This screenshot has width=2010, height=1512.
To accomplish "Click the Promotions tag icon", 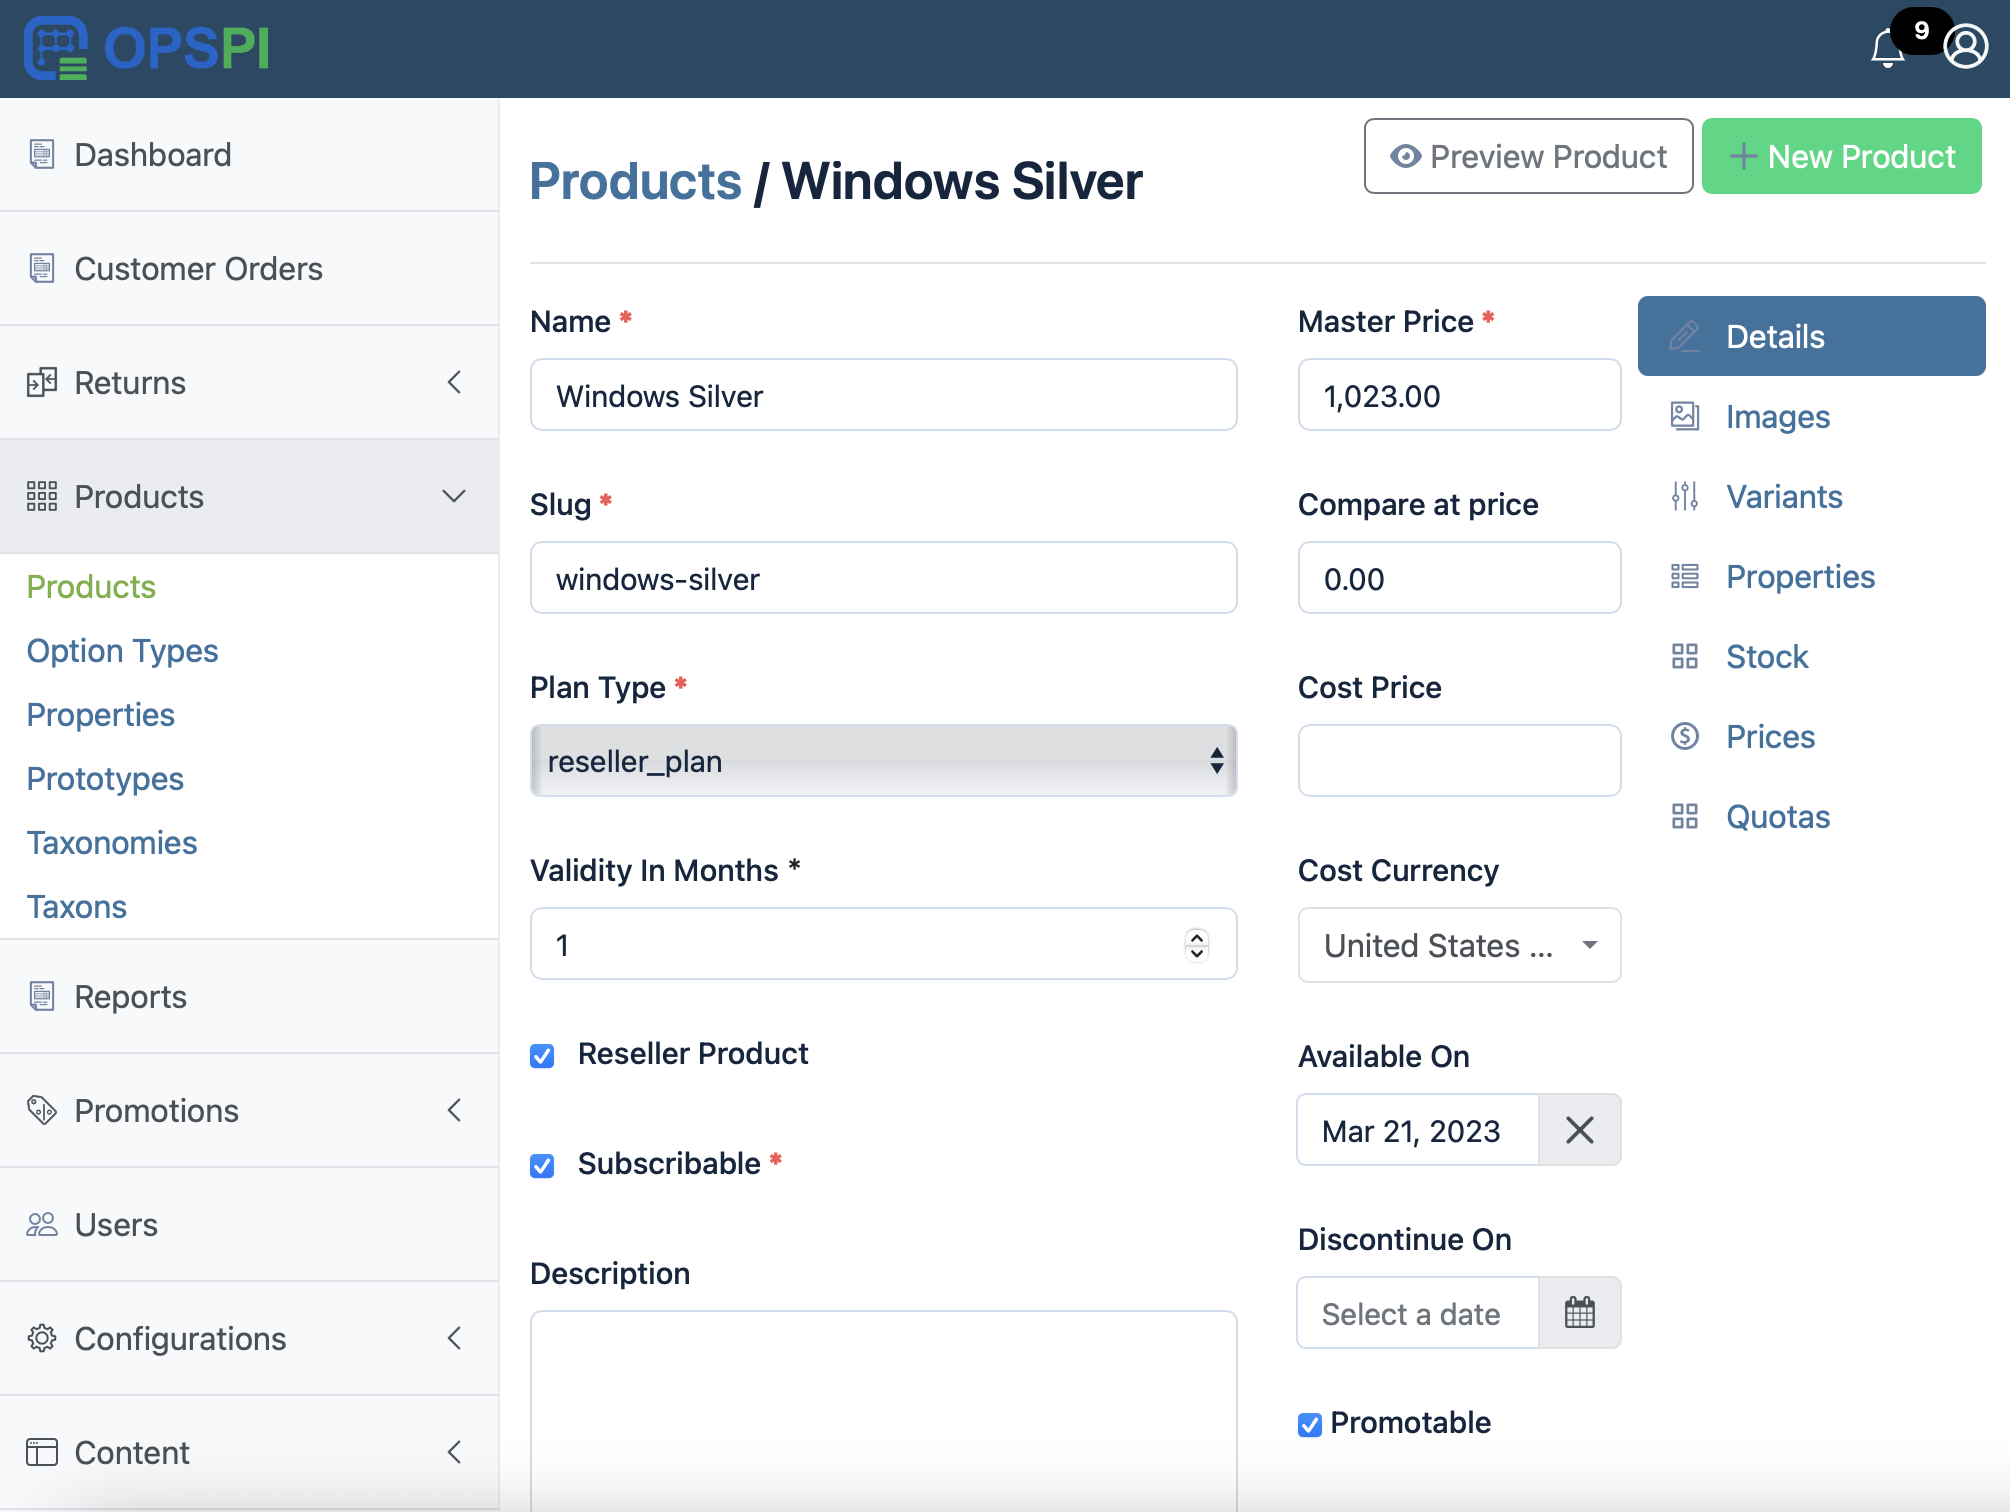I will [x=42, y=1111].
